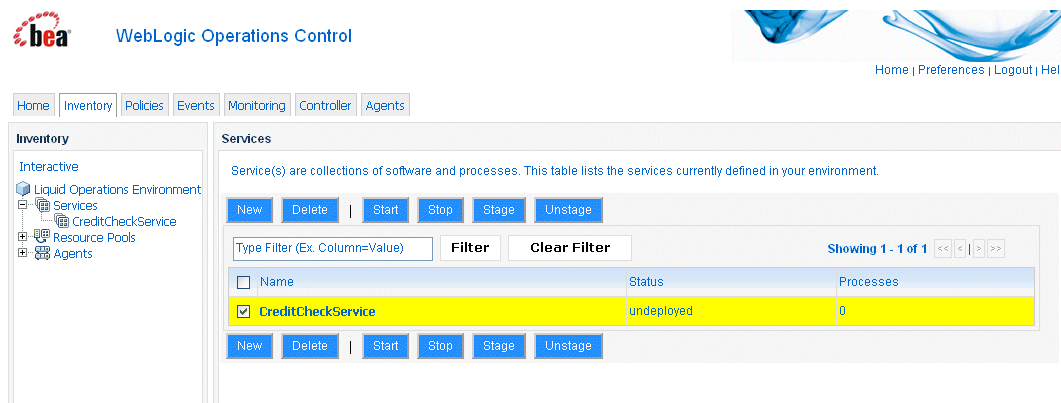Sort table by Name column header
This screenshot has width=1061, height=403.
277,281
